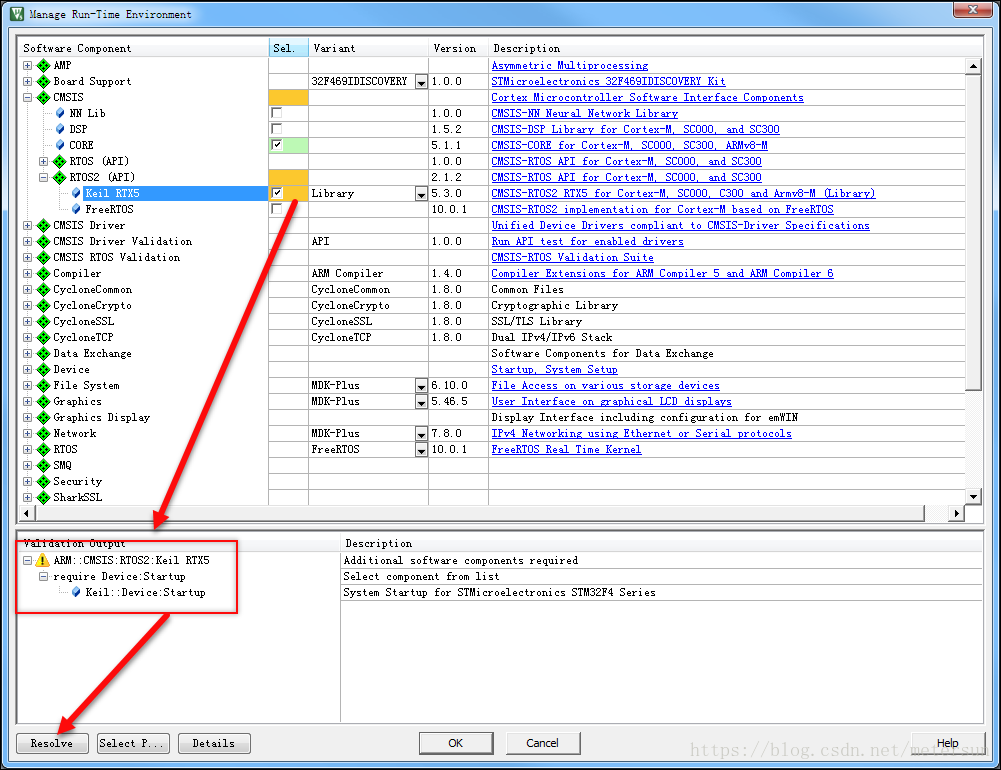Uncheck the CORE component checkbox

[x=276, y=145]
